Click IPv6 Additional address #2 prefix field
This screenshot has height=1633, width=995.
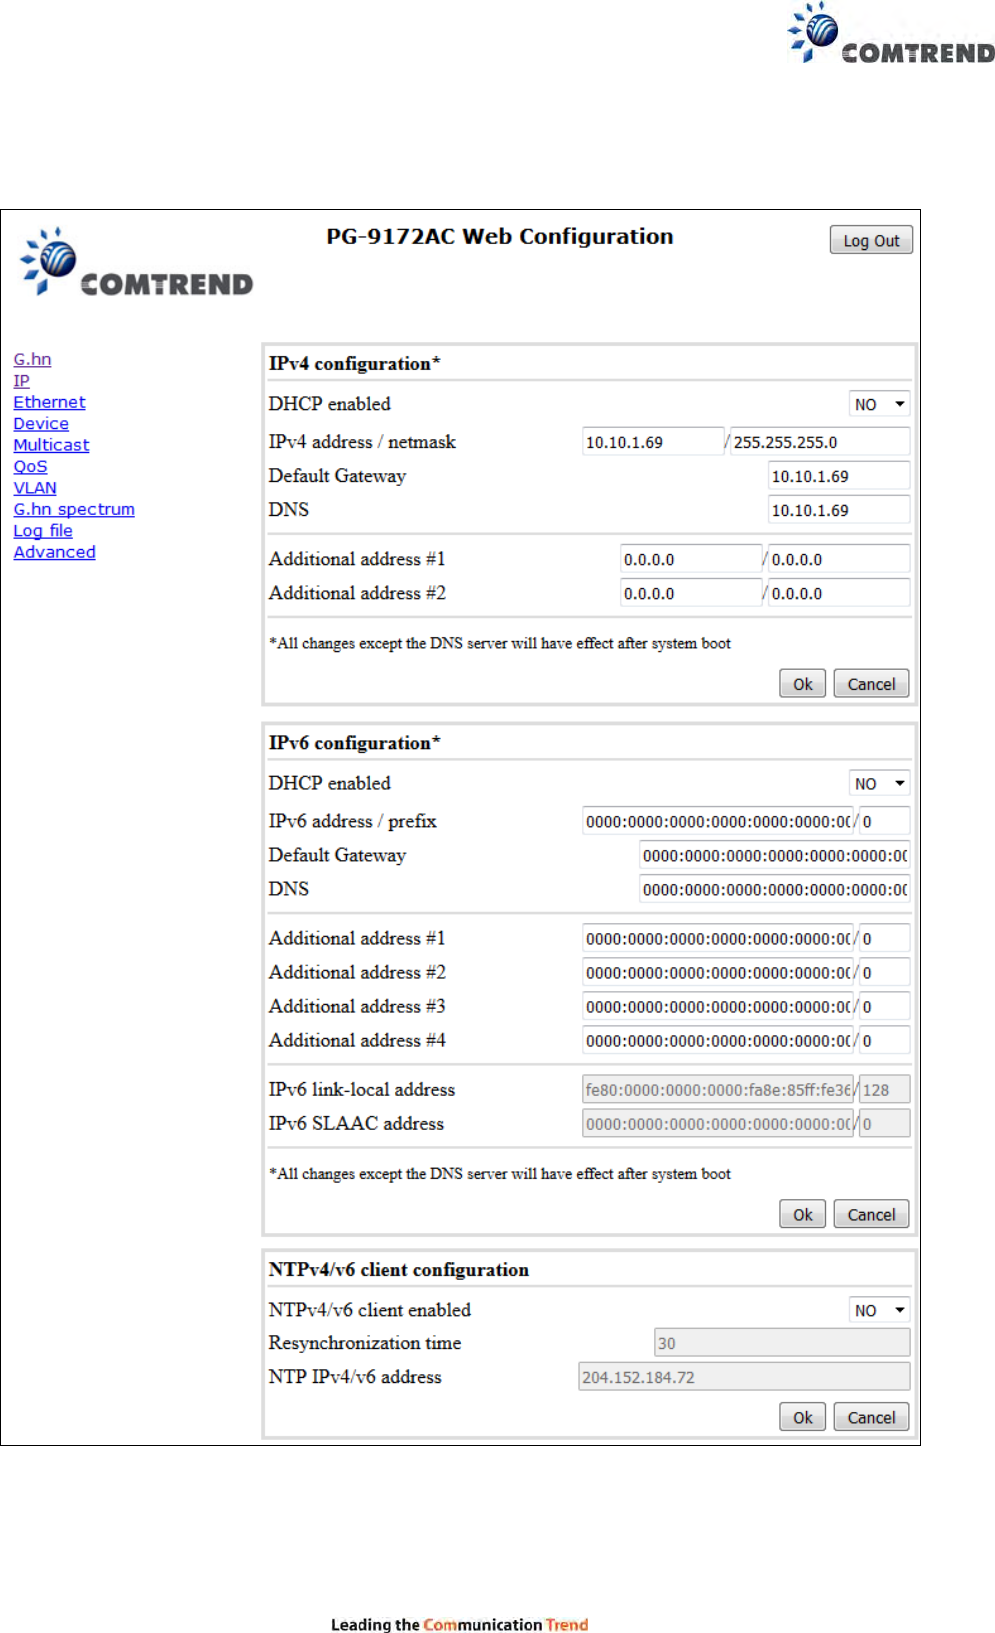coord(885,972)
